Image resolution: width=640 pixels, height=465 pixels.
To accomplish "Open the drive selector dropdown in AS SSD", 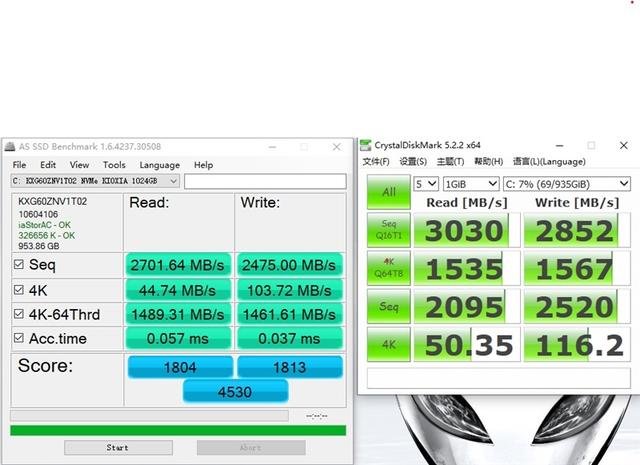I will click(x=95, y=181).
